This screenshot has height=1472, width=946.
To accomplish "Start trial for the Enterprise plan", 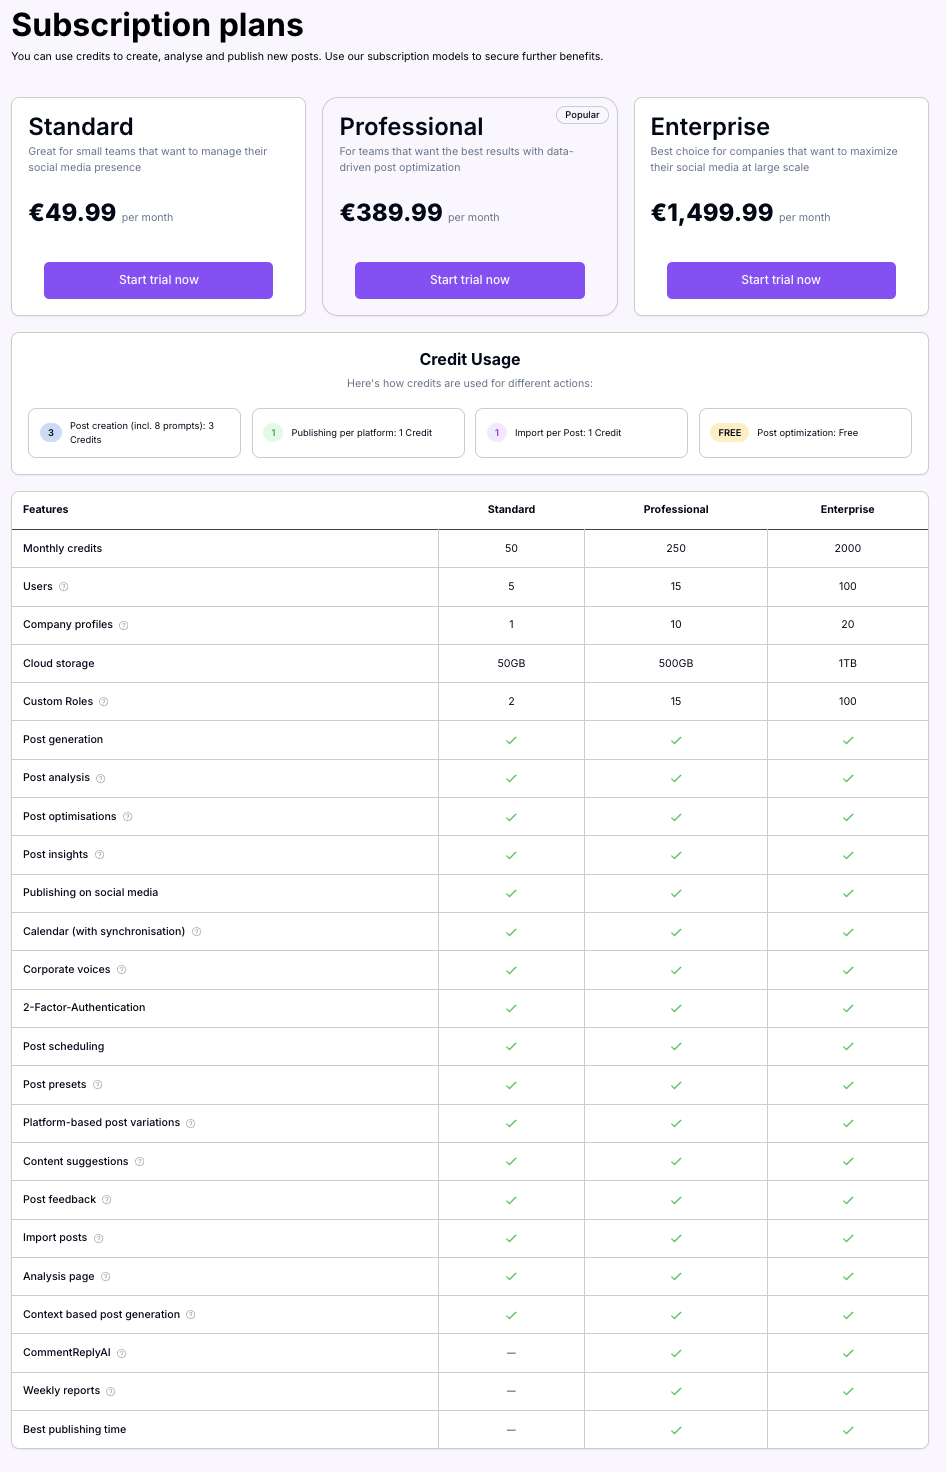I will [780, 280].
